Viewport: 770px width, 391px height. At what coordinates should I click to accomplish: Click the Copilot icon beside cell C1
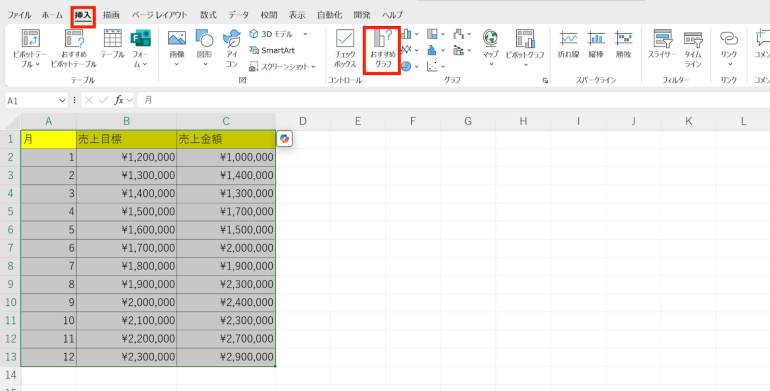[x=284, y=139]
